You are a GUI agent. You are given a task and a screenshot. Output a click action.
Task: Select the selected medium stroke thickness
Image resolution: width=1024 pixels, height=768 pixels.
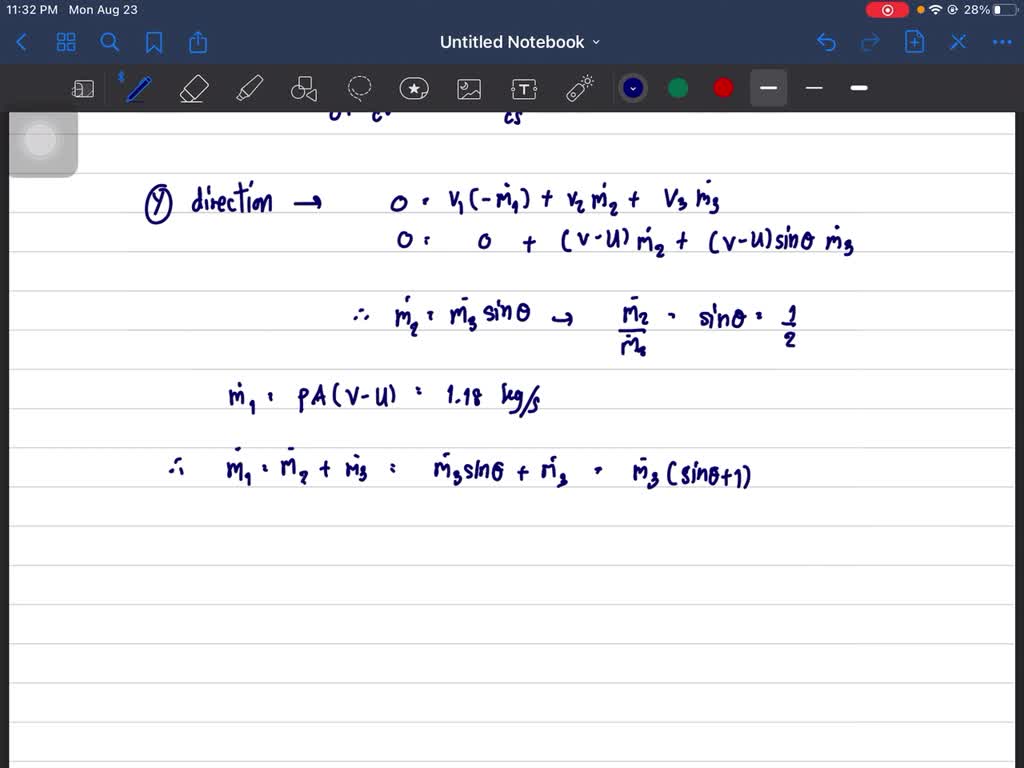(769, 88)
